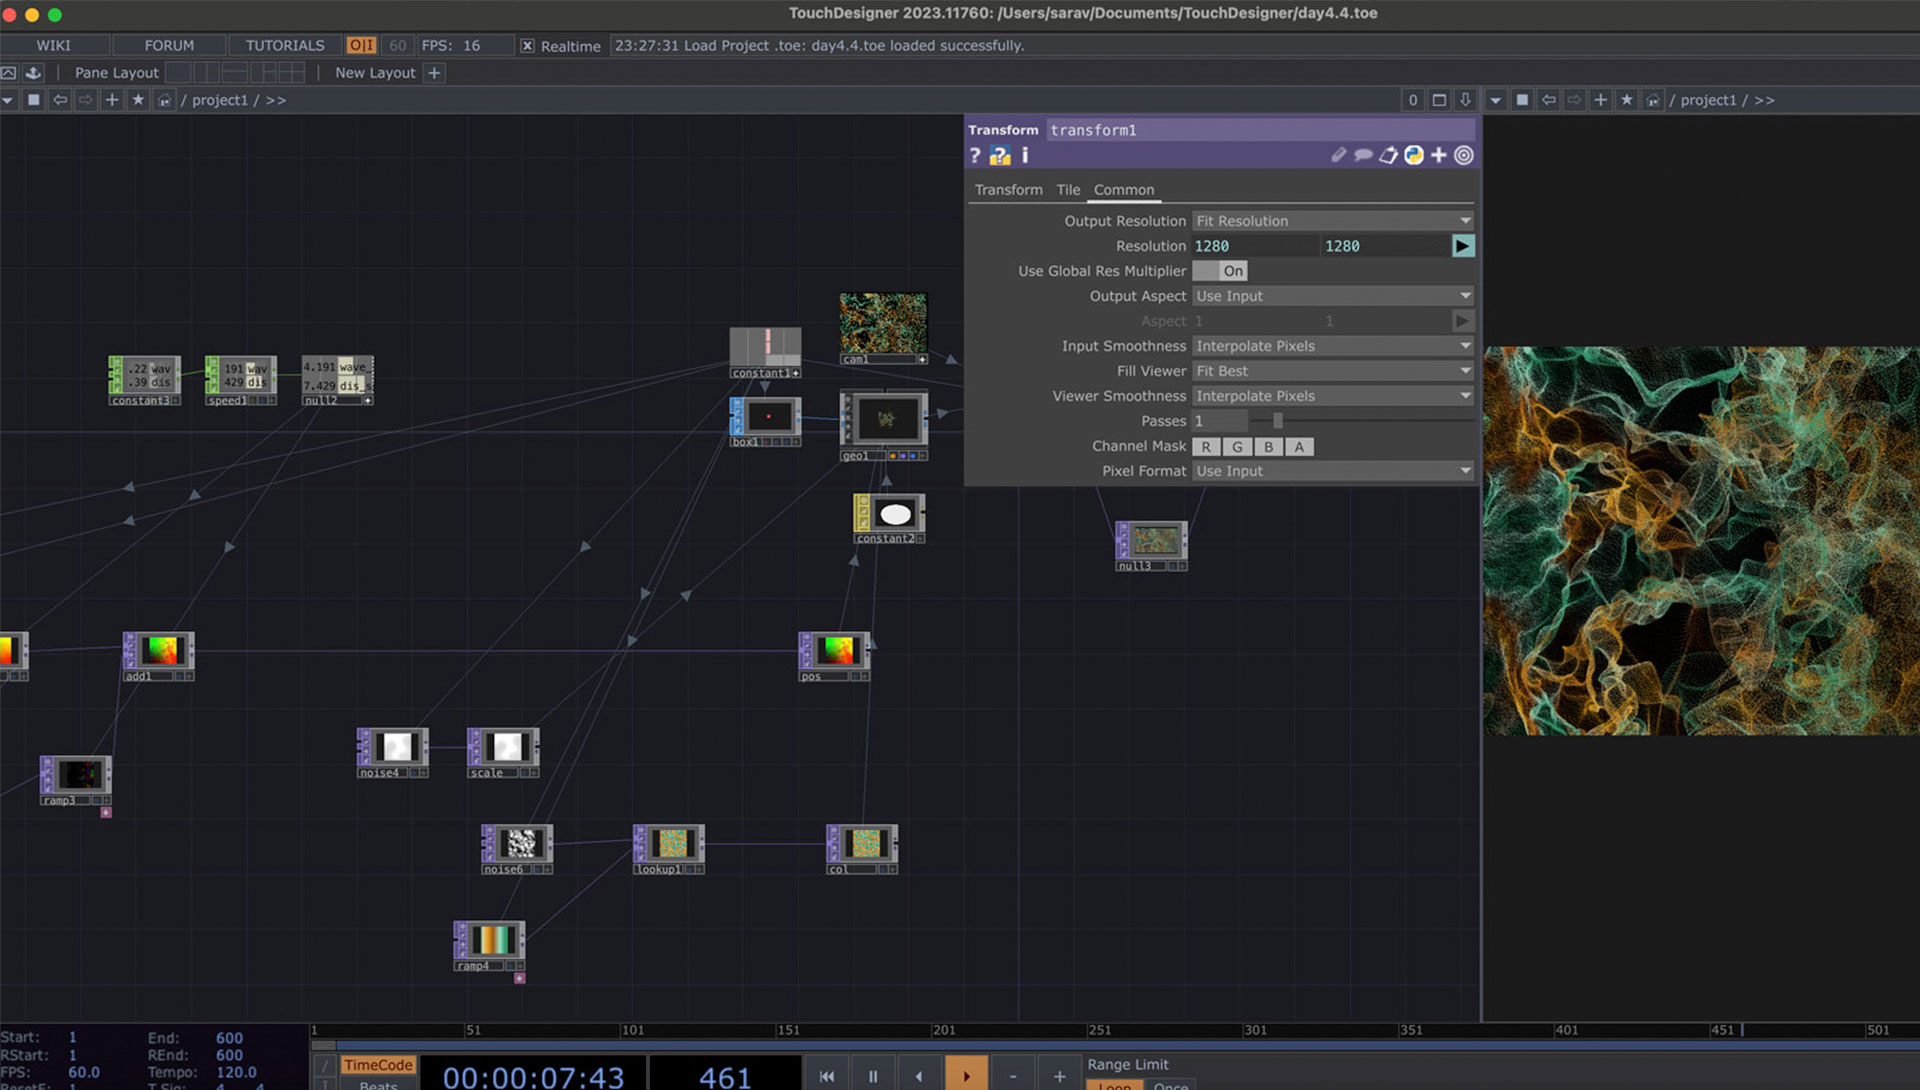This screenshot has width=1920, height=1090.
Task: Toggle Use Global Res Multiplier On
Action: click(x=1220, y=271)
